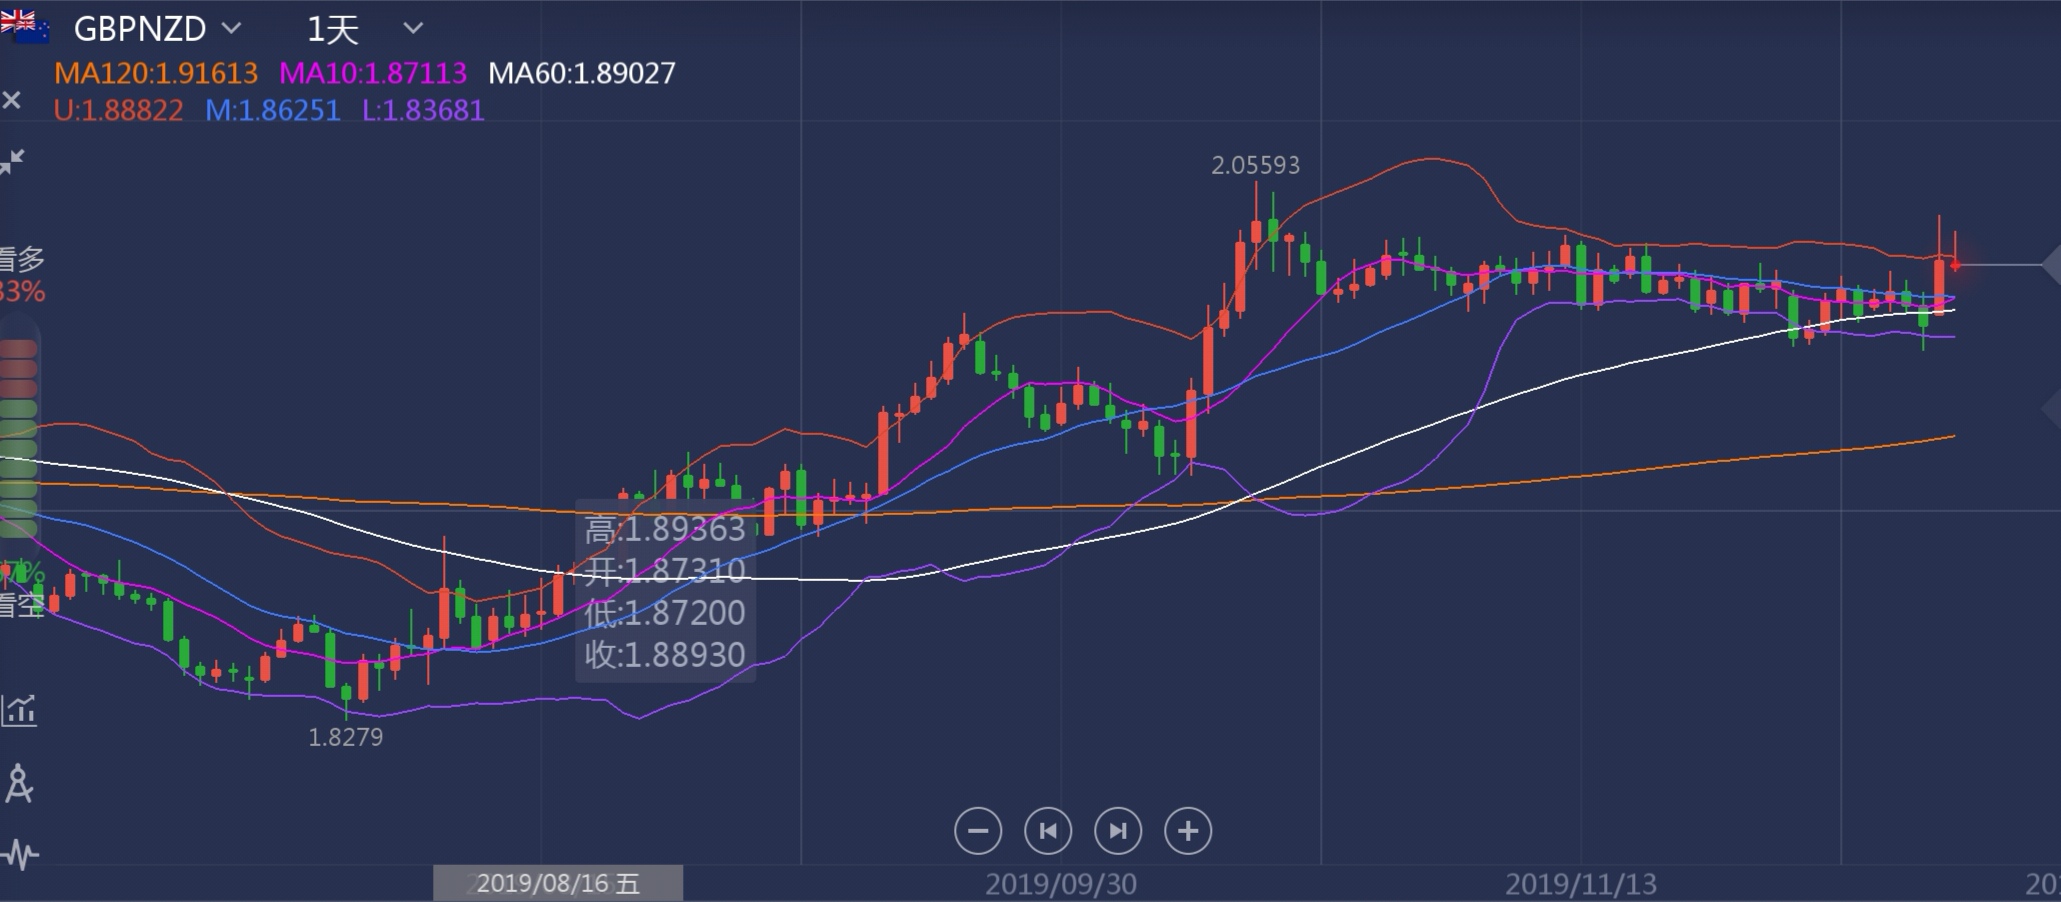This screenshot has width=2061, height=902.
Task: Click the 低:1.87200 low value in tooltip
Action: 665,613
